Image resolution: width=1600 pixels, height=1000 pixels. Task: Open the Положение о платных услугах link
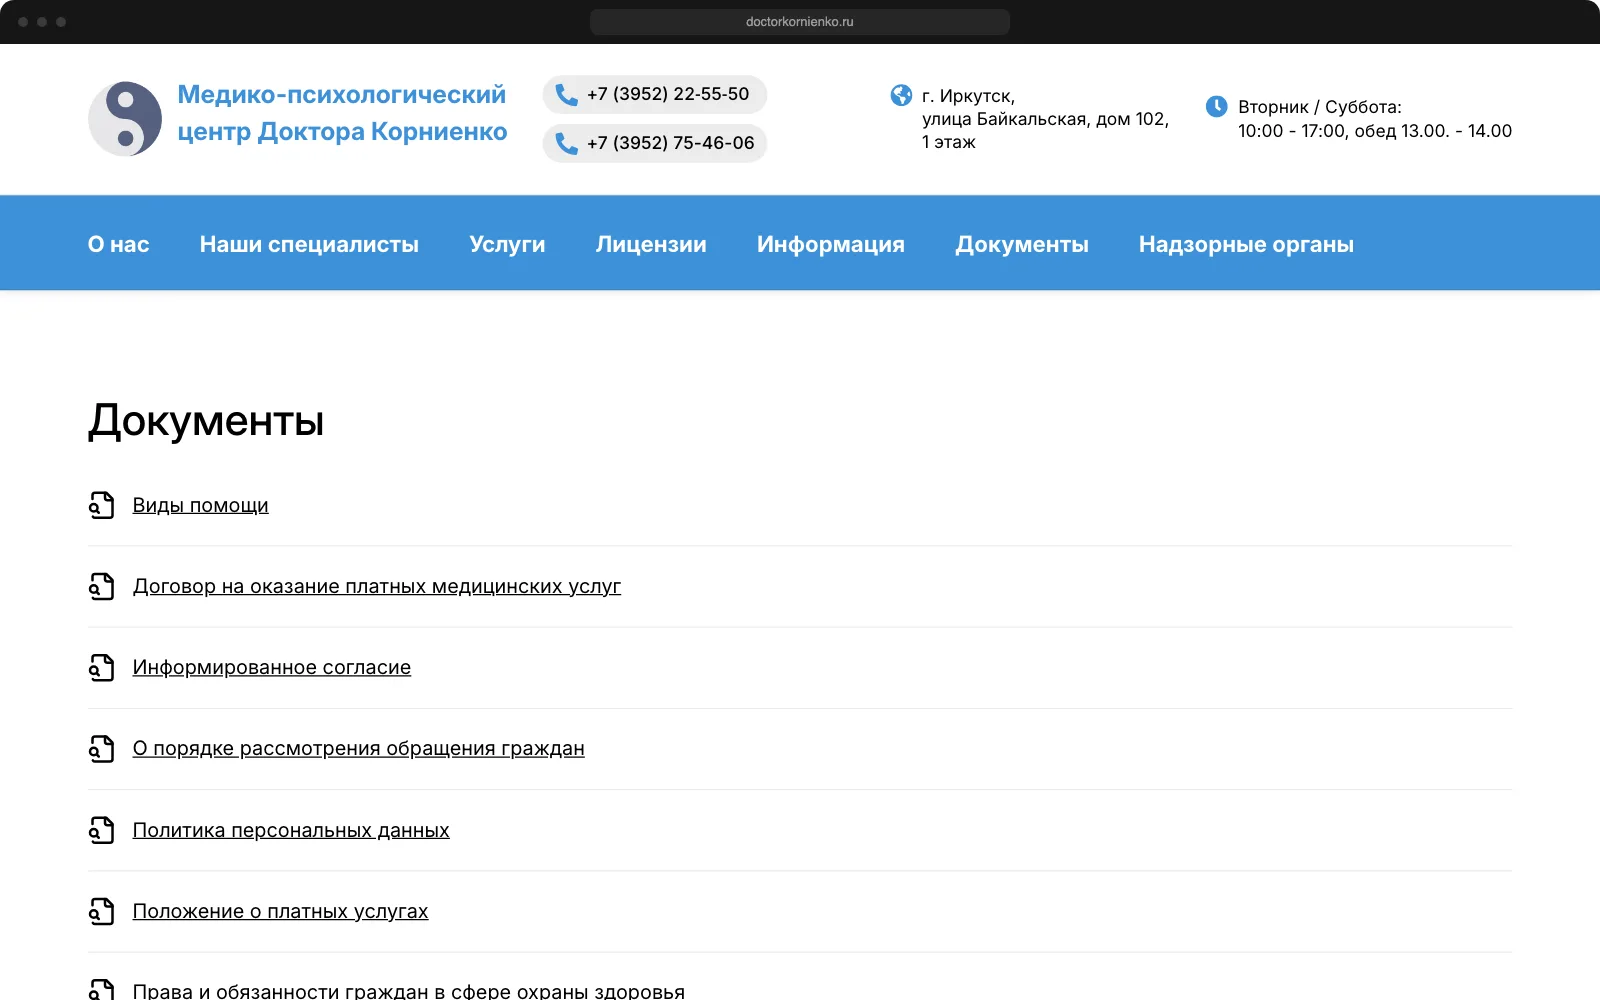tap(281, 911)
